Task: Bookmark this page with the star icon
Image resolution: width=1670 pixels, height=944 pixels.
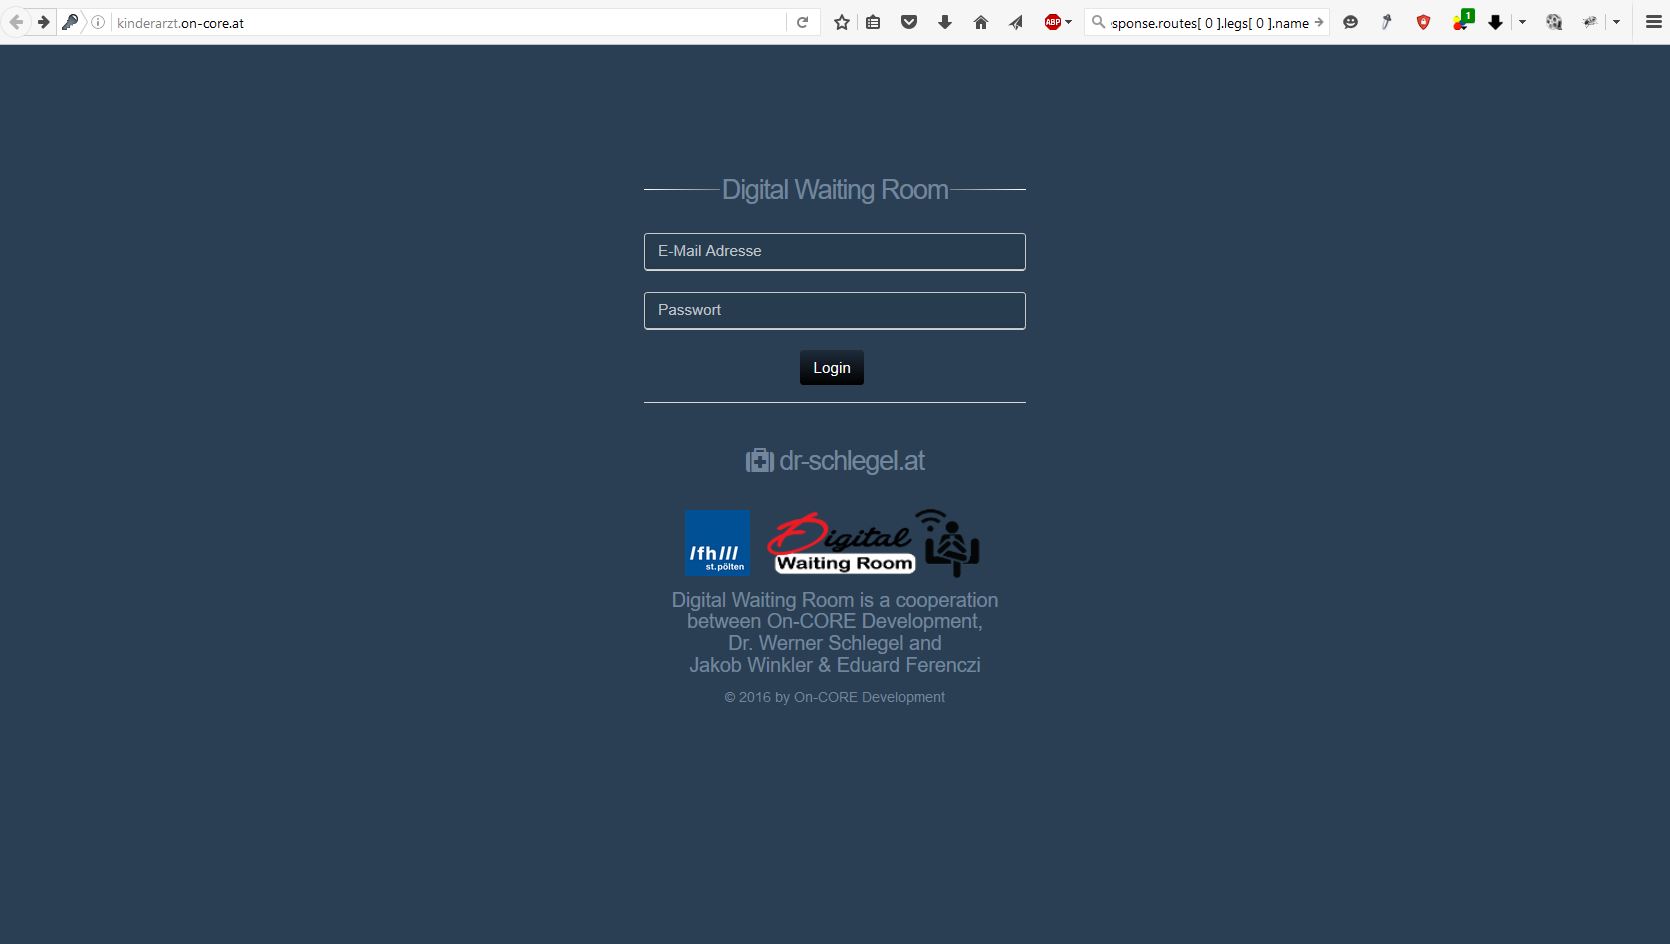Action: 842,22
